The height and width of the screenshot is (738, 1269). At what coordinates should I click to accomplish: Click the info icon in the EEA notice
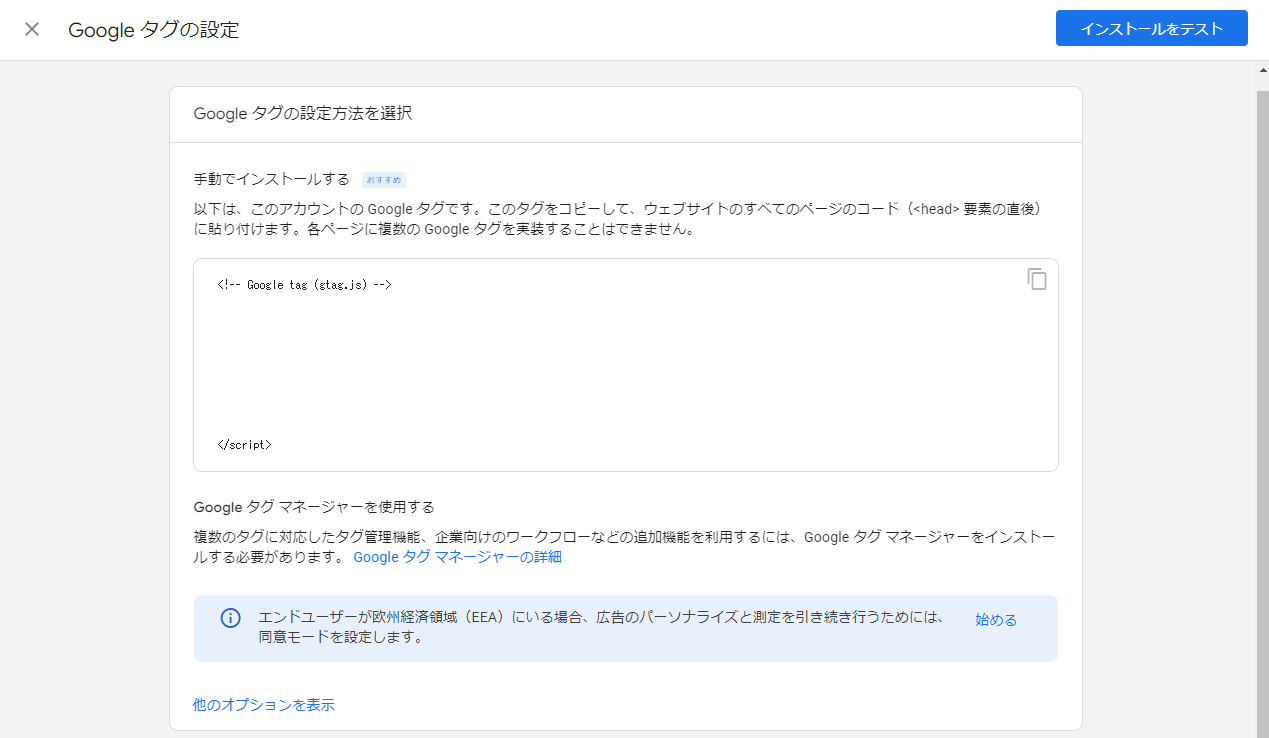pos(230,618)
